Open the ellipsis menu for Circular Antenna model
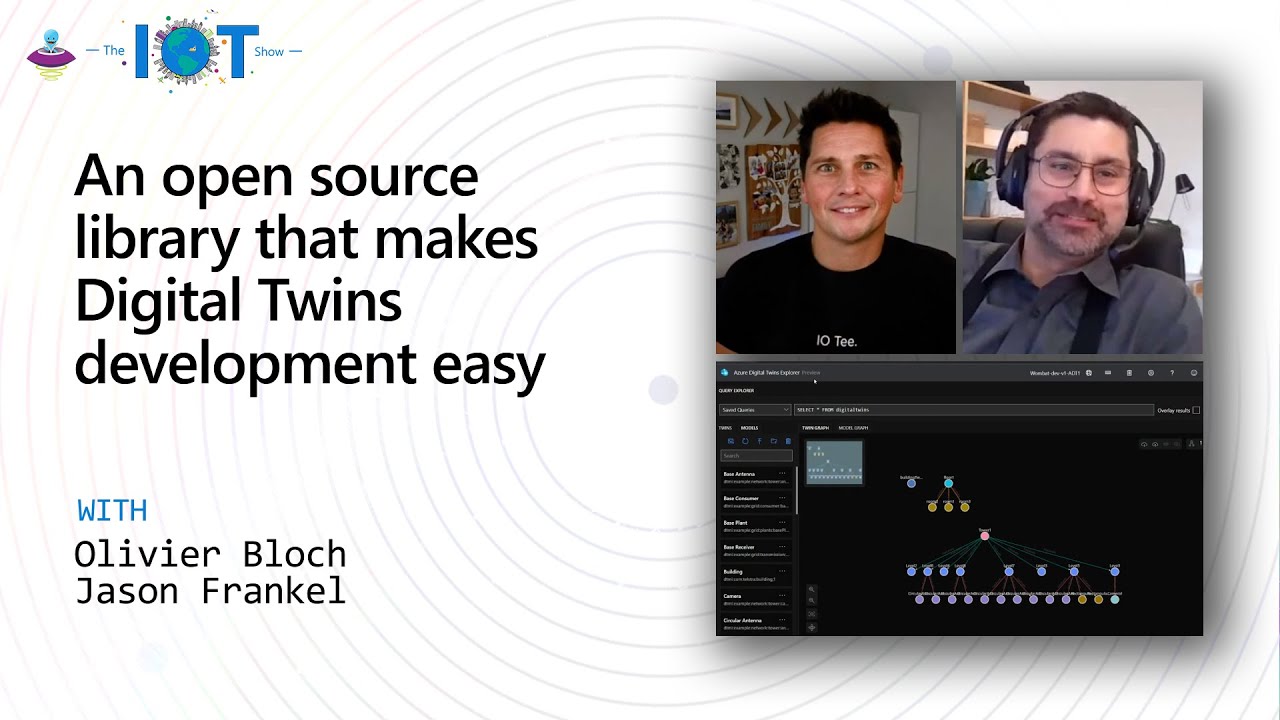 [783, 620]
